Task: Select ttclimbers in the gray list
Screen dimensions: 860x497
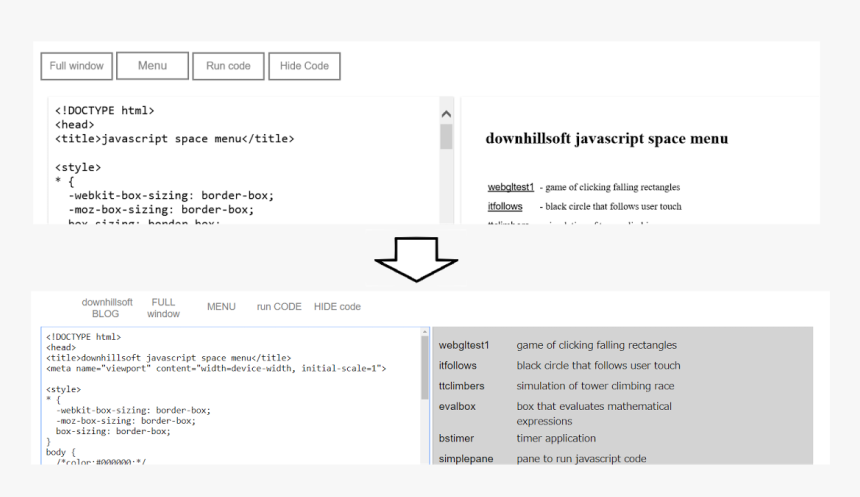Action: pos(460,386)
